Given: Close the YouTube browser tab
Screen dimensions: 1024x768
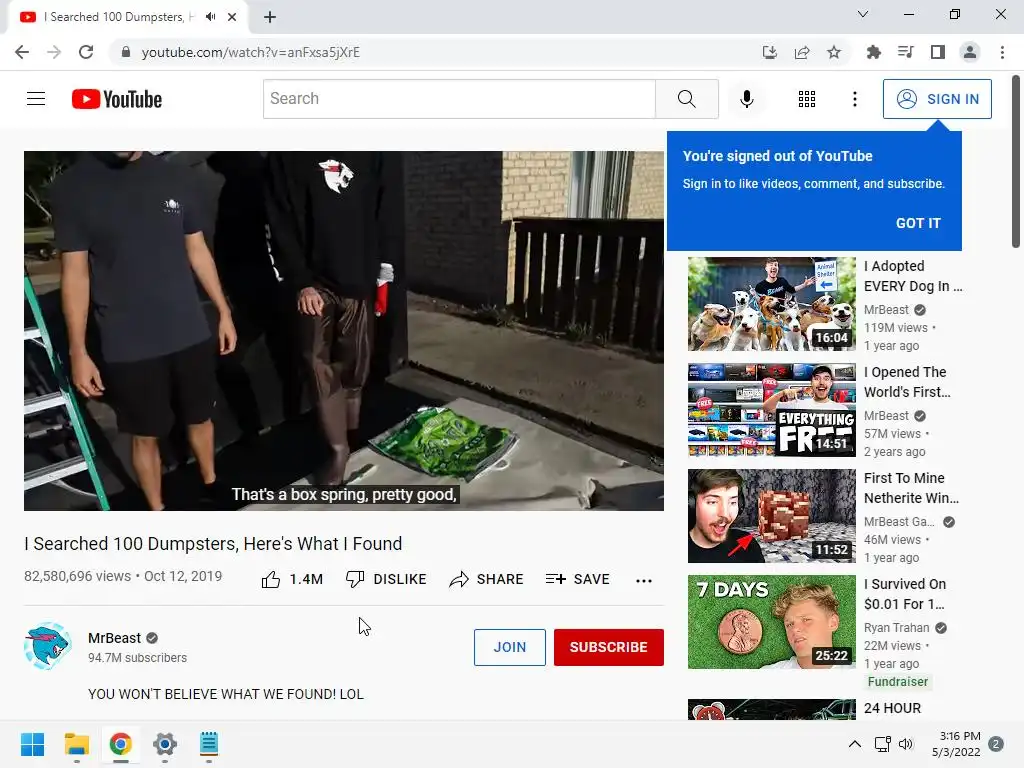Looking at the screenshot, I should pos(232,17).
